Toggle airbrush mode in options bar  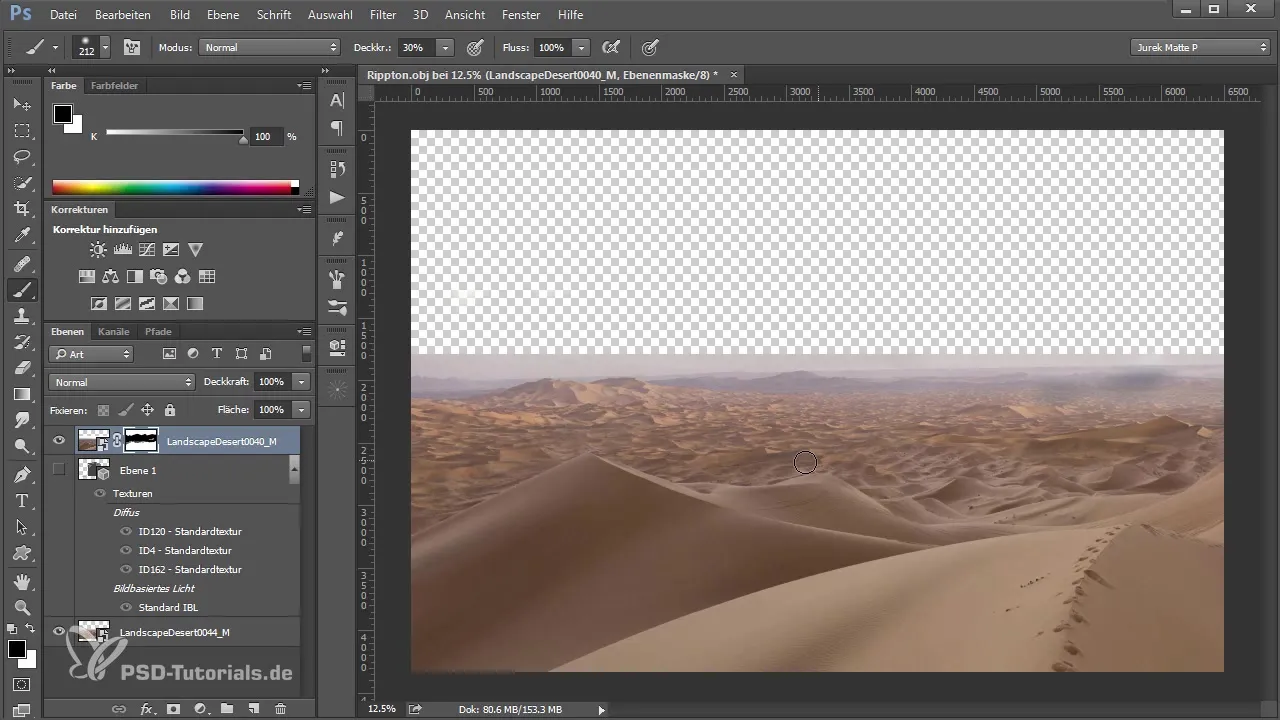point(610,47)
